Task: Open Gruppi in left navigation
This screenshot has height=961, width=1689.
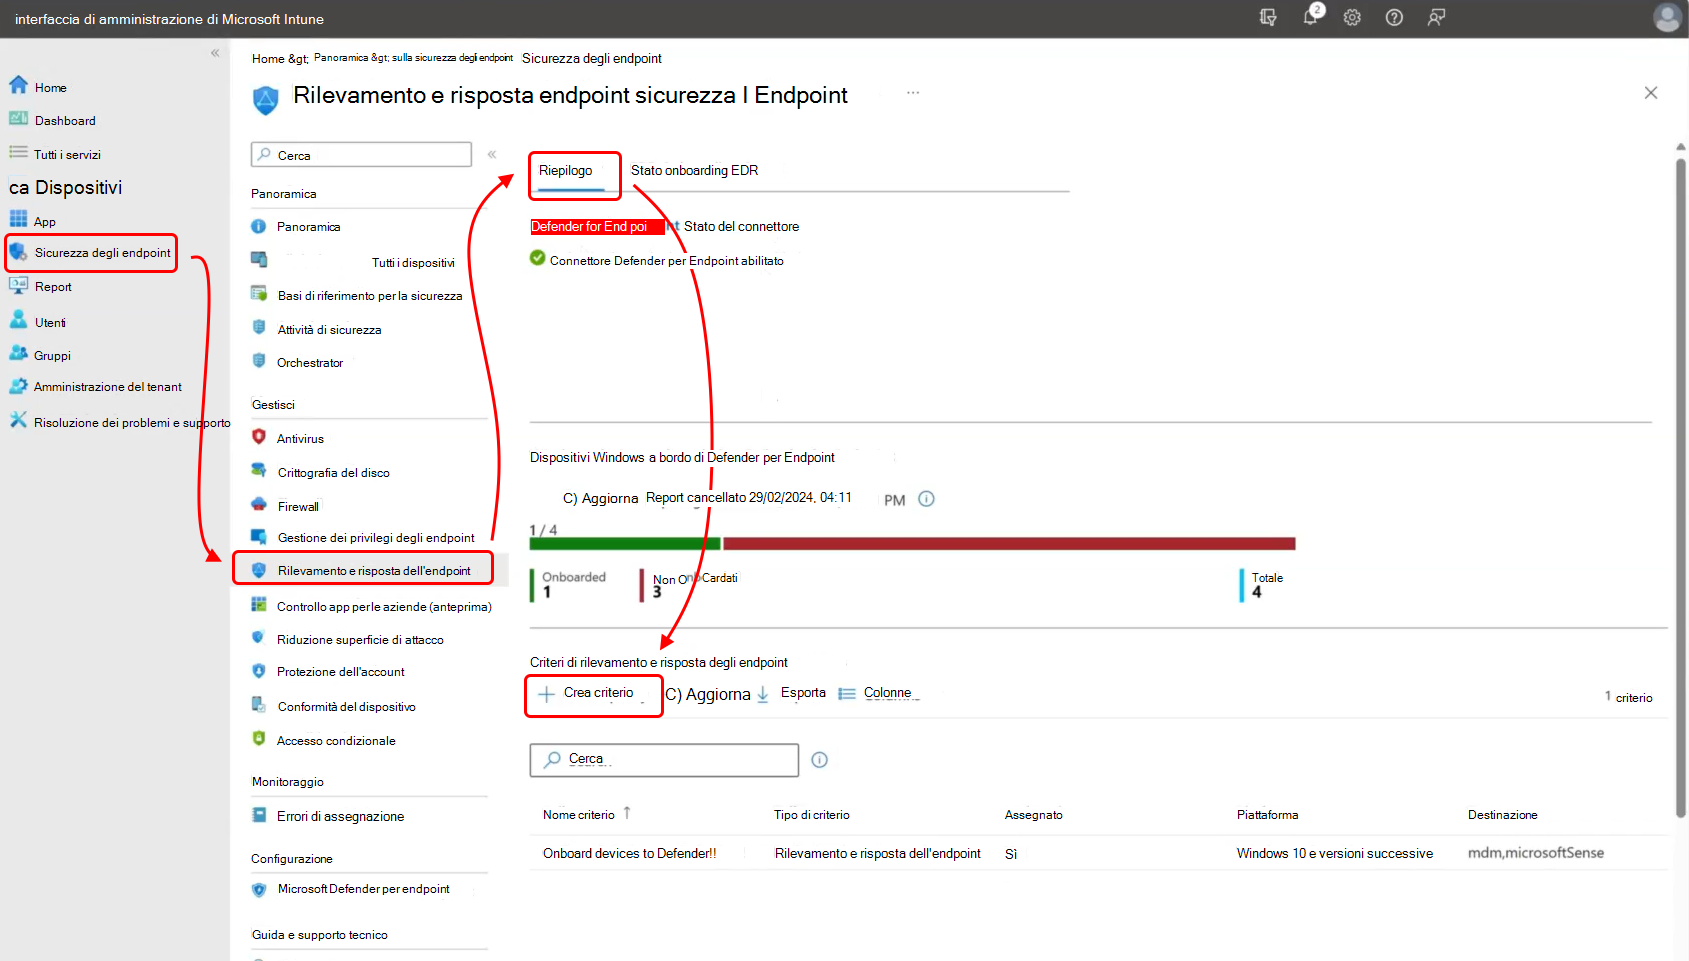Action: point(52,356)
